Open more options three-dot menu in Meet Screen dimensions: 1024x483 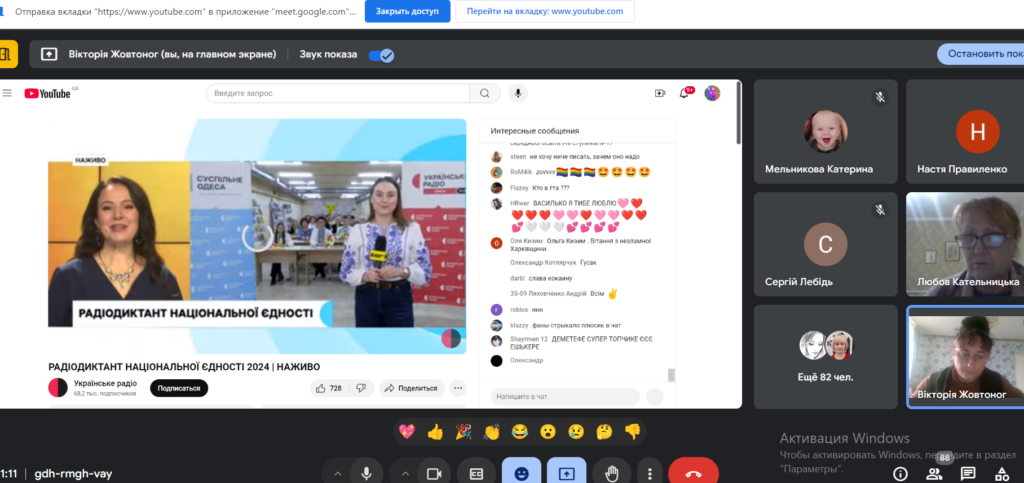click(x=650, y=473)
